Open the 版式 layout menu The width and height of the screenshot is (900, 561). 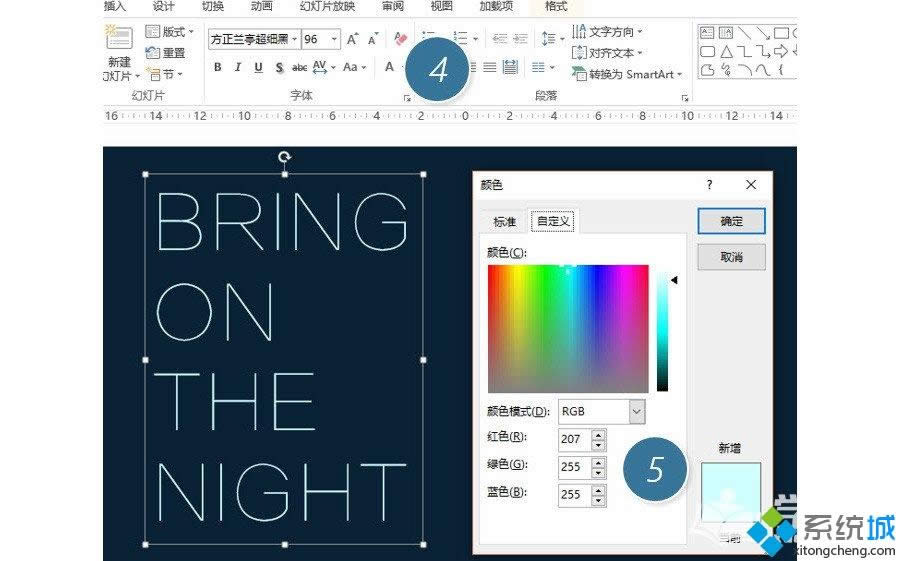click(170, 32)
